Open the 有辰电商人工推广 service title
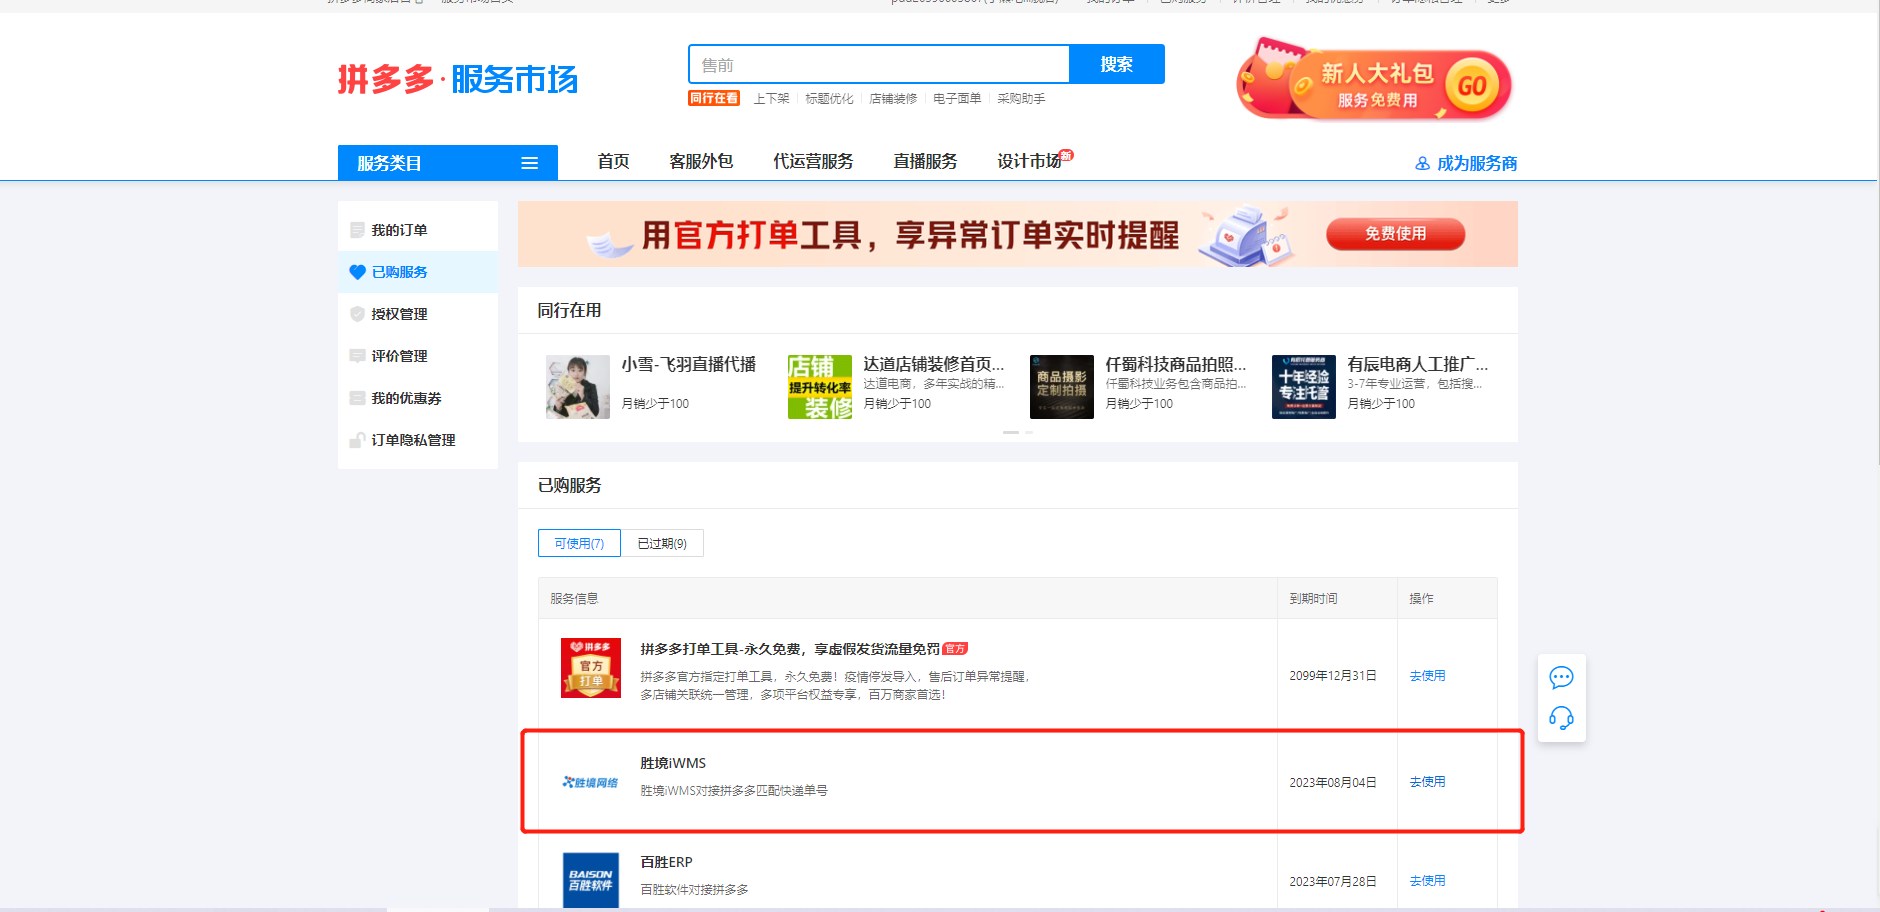Screen dimensions: 1880x912 tap(1418, 364)
